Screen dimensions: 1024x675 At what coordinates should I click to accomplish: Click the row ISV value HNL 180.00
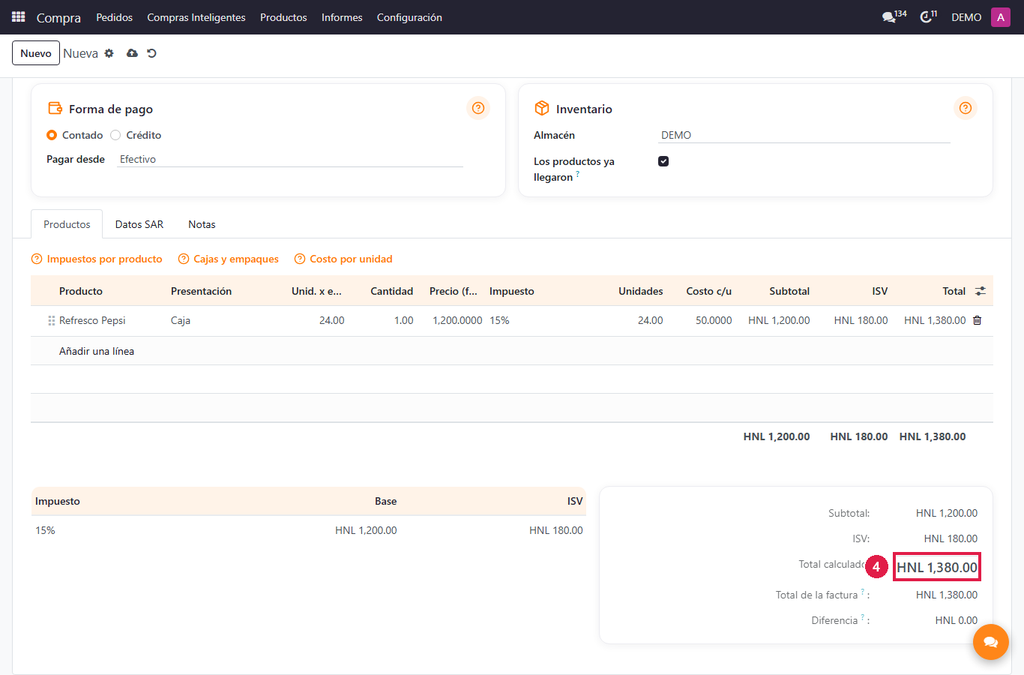point(861,321)
